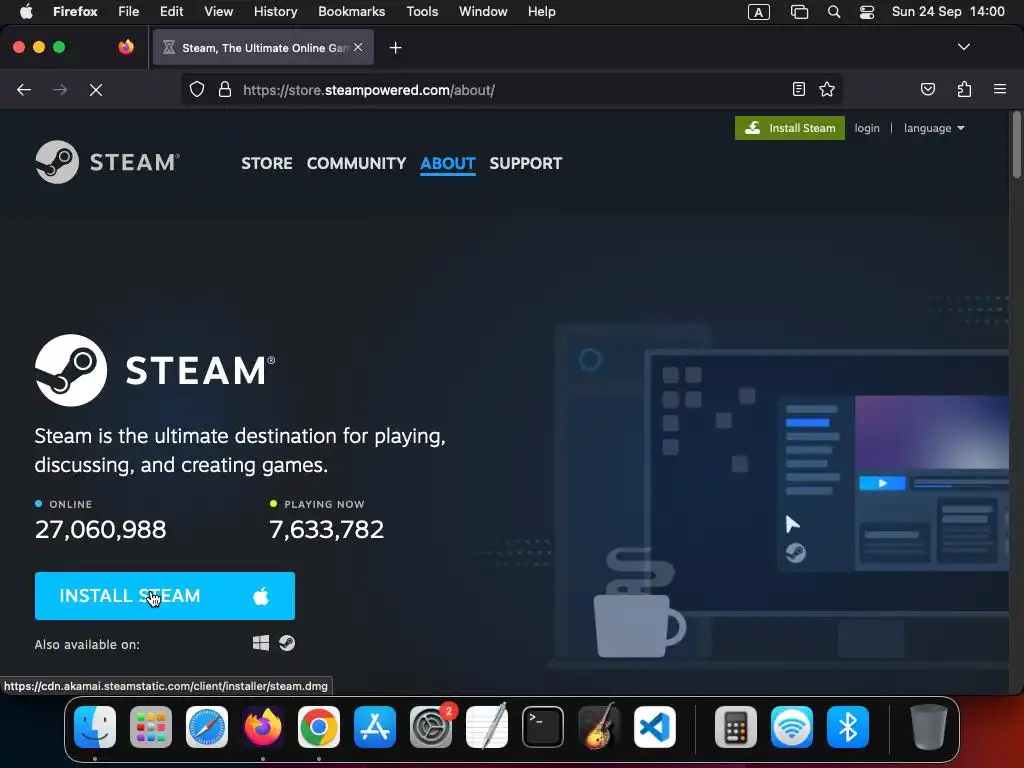Click the online count 27,060,988
The image size is (1024, 768).
pos(101,530)
